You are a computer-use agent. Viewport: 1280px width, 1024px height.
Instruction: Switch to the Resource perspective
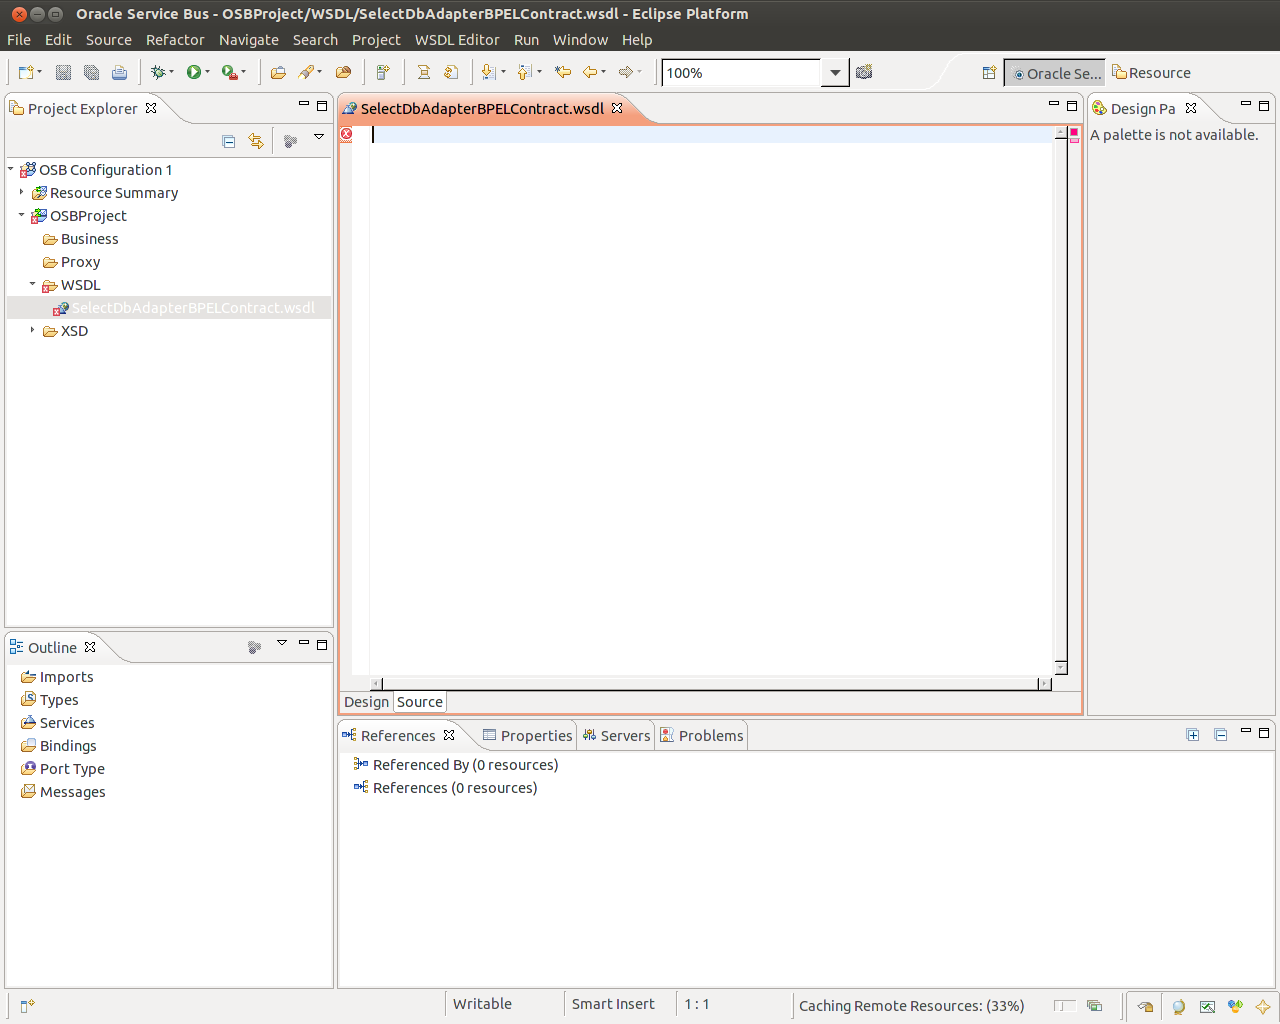click(1152, 73)
